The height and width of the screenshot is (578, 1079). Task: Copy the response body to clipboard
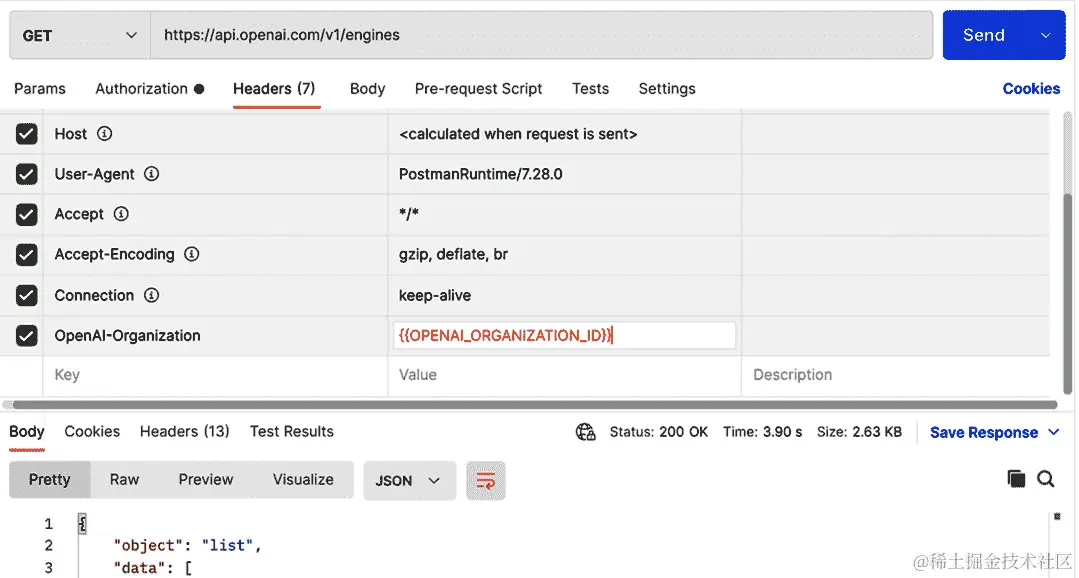click(1014, 479)
